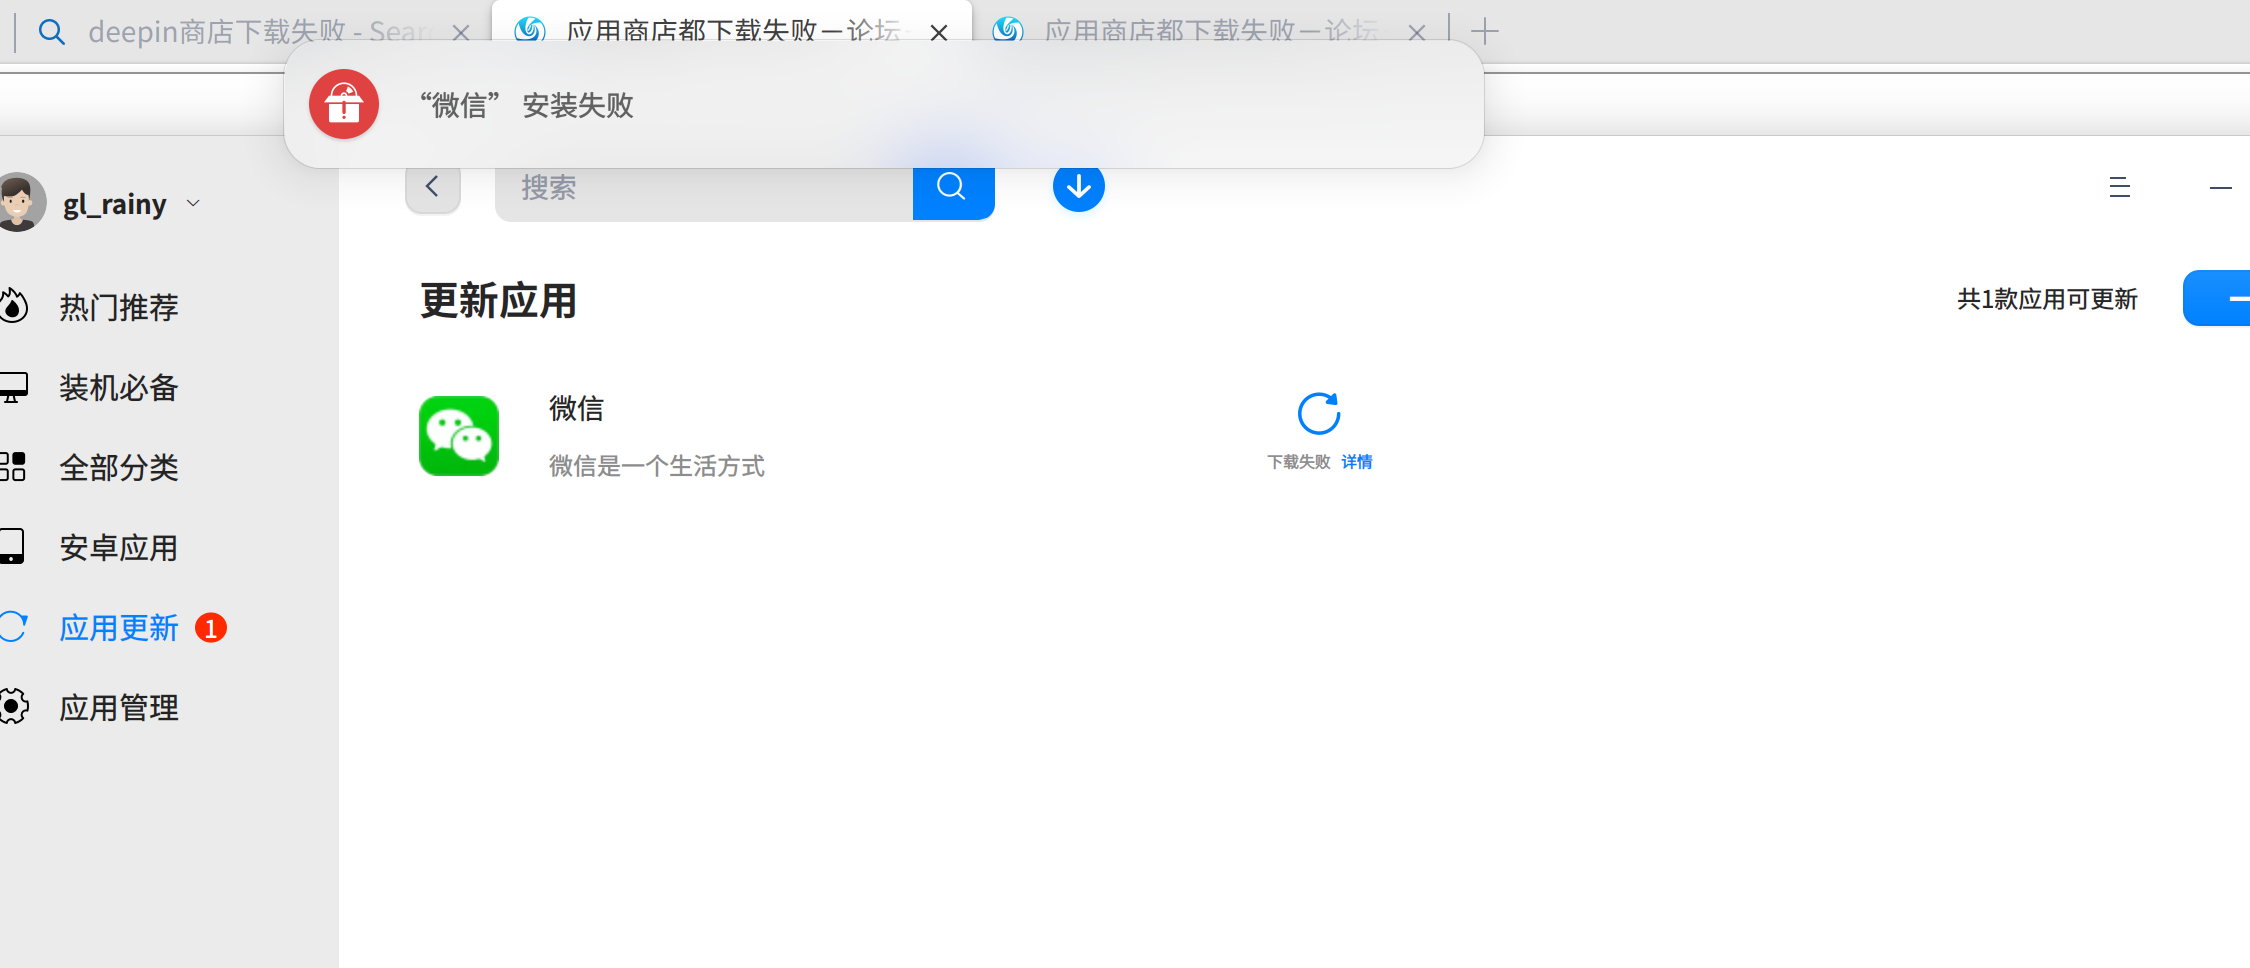
Task: Click the 共1款应用可更新 text
Action: 2047,299
